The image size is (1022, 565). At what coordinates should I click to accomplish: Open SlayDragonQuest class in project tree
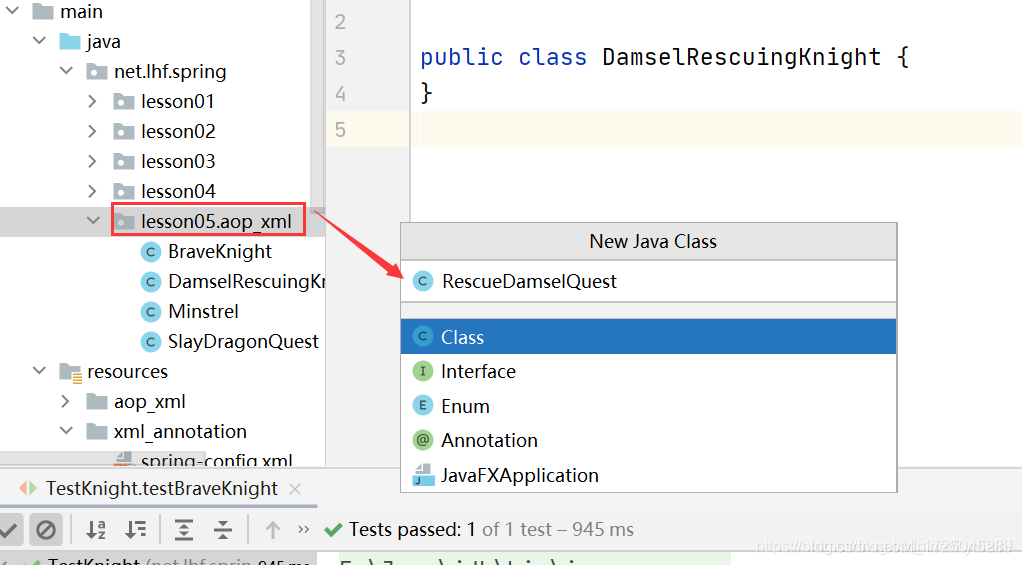click(243, 341)
